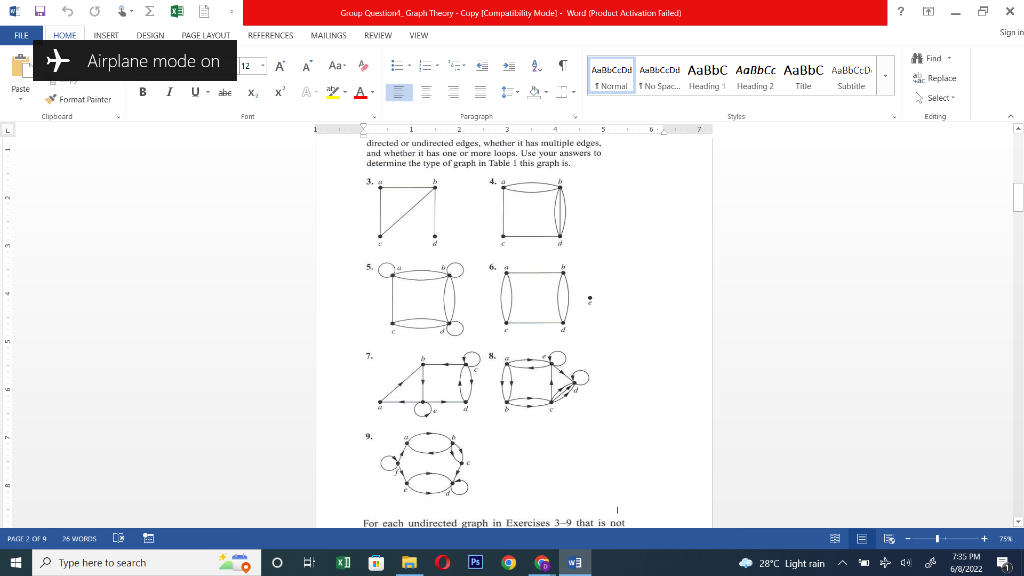
Task: Open Find in Editing group
Action: point(927,58)
